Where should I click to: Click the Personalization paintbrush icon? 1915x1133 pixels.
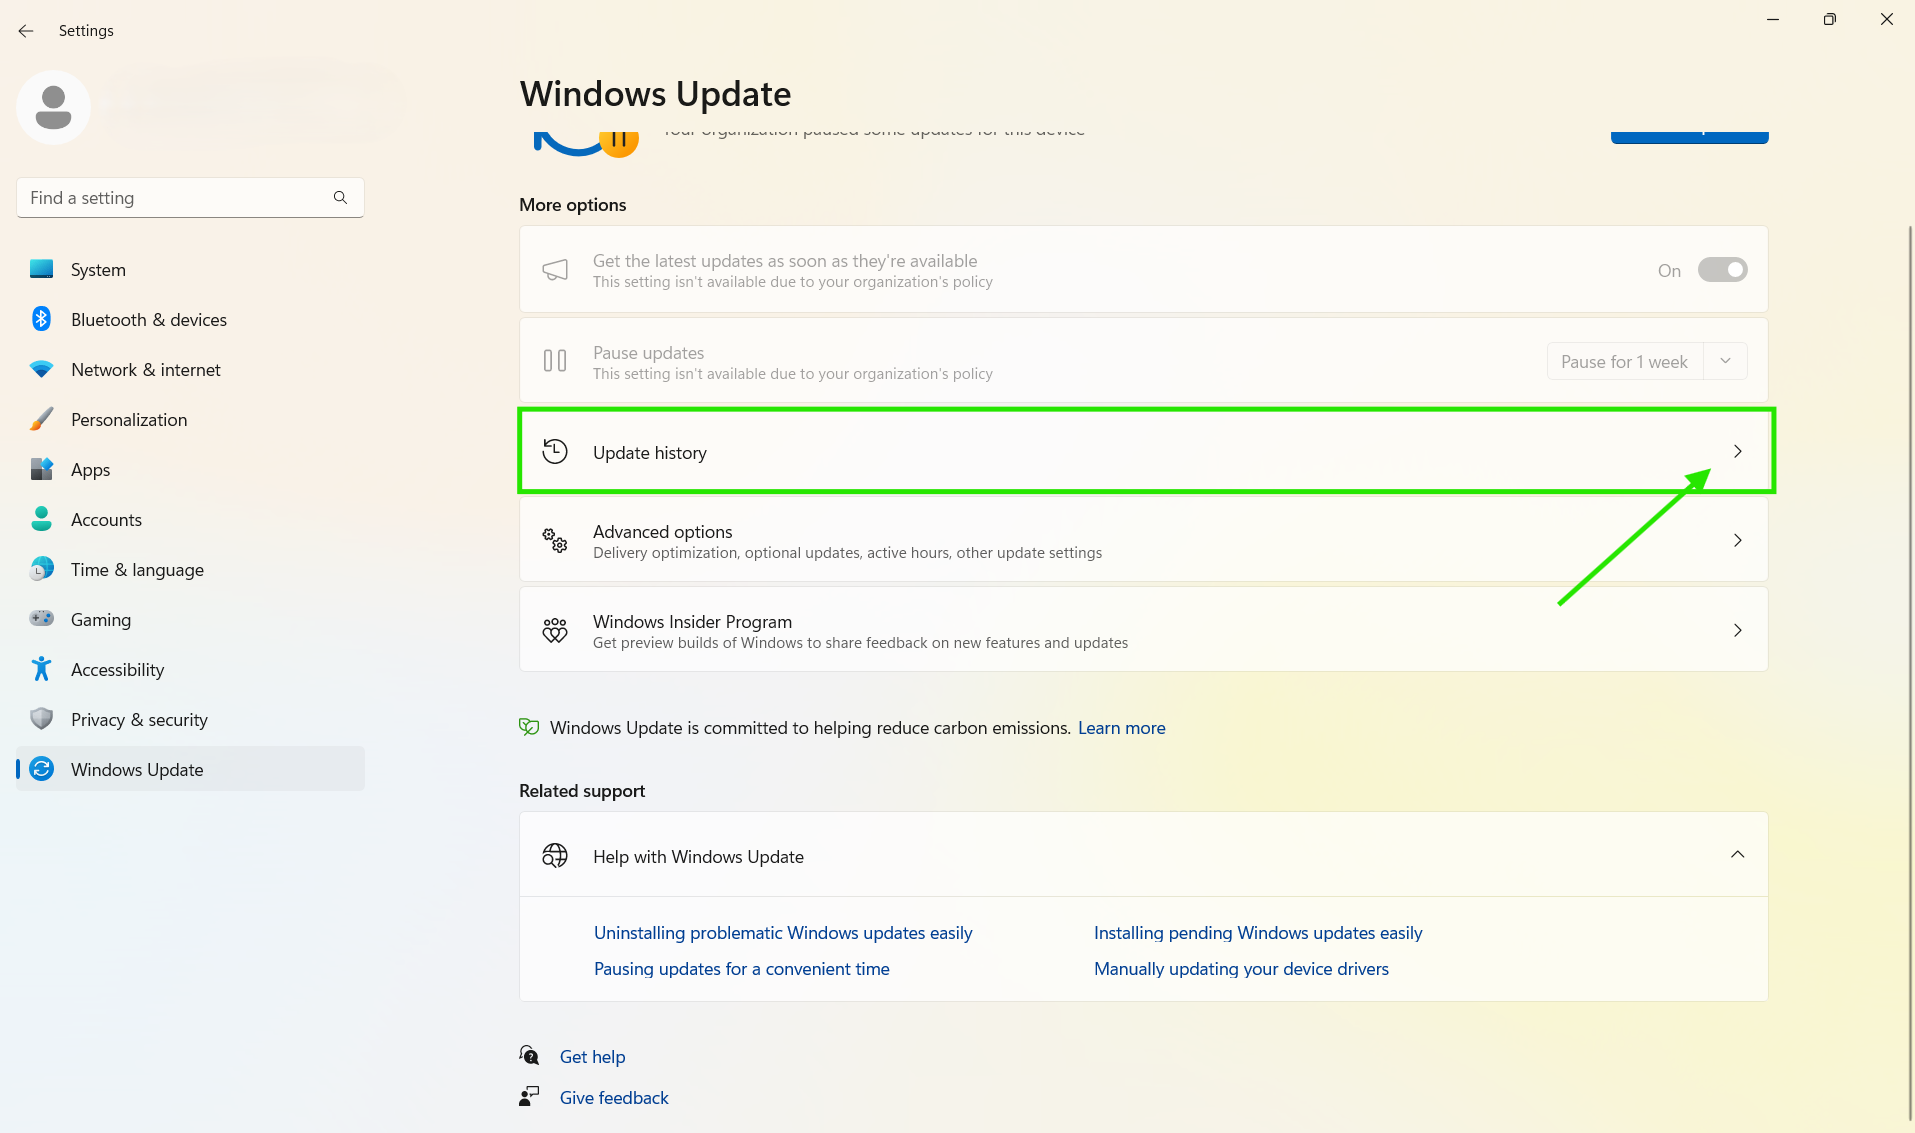point(41,419)
